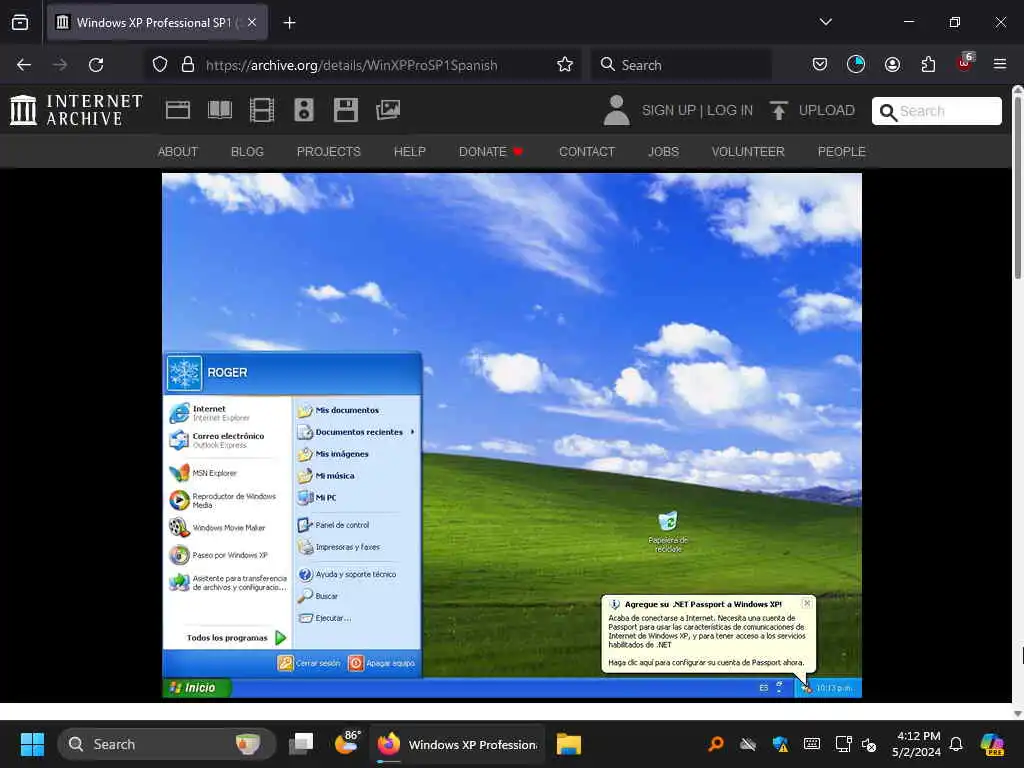Open Firefox account icon
Image resolution: width=1024 pixels, height=768 pixels.
pyautogui.click(x=892, y=64)
